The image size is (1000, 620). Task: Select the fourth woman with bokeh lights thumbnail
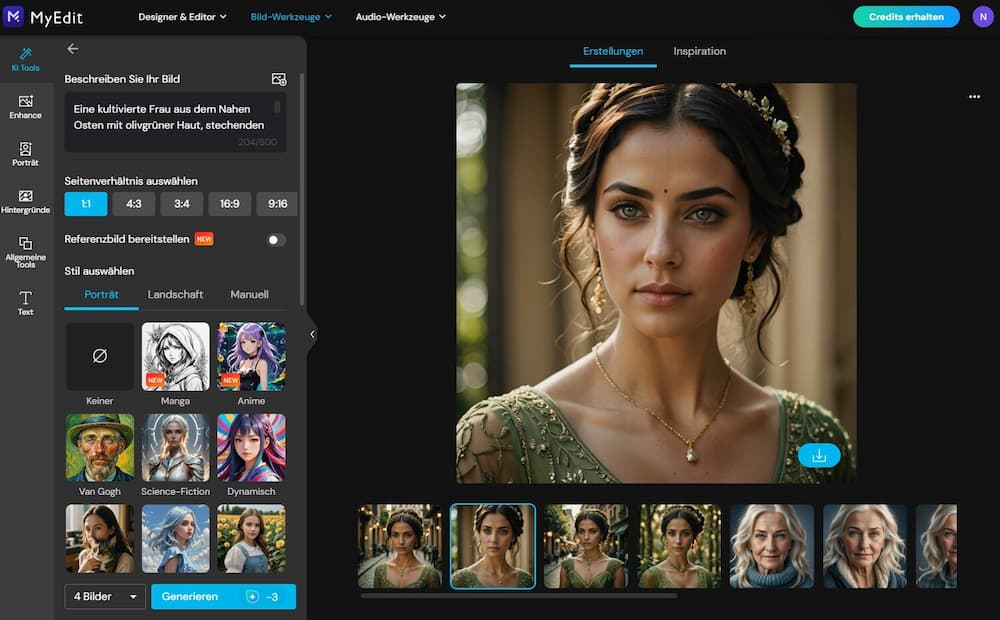point(679,546)
